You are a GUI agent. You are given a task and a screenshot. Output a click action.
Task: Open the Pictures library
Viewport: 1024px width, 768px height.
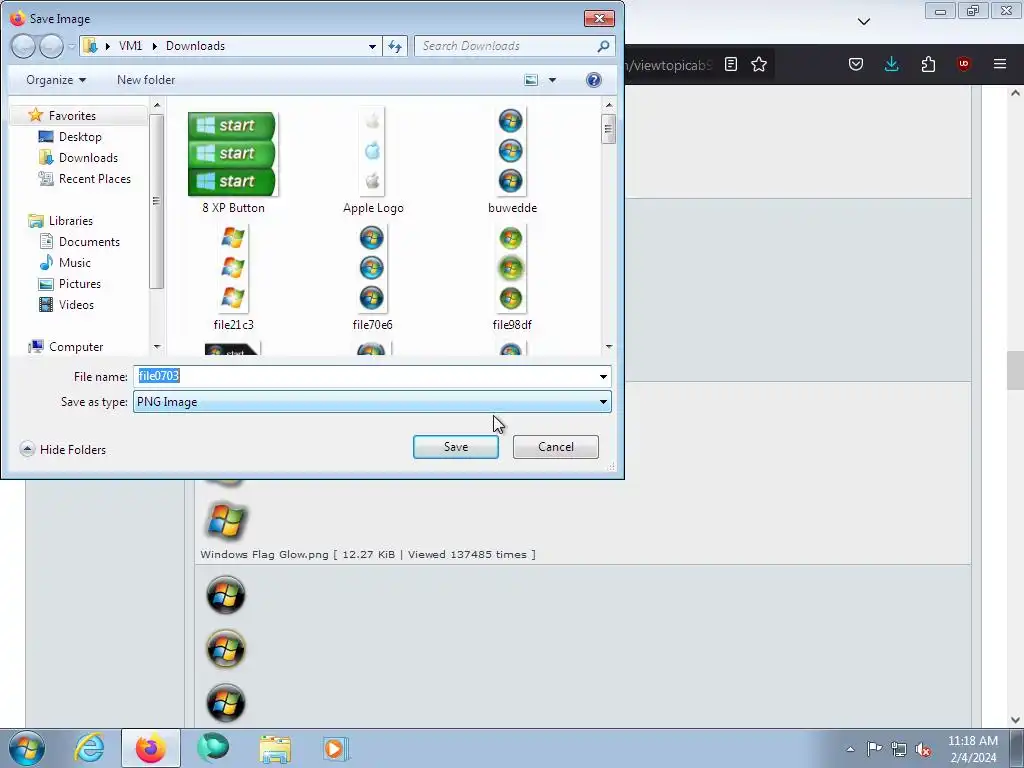click(80, 283)
